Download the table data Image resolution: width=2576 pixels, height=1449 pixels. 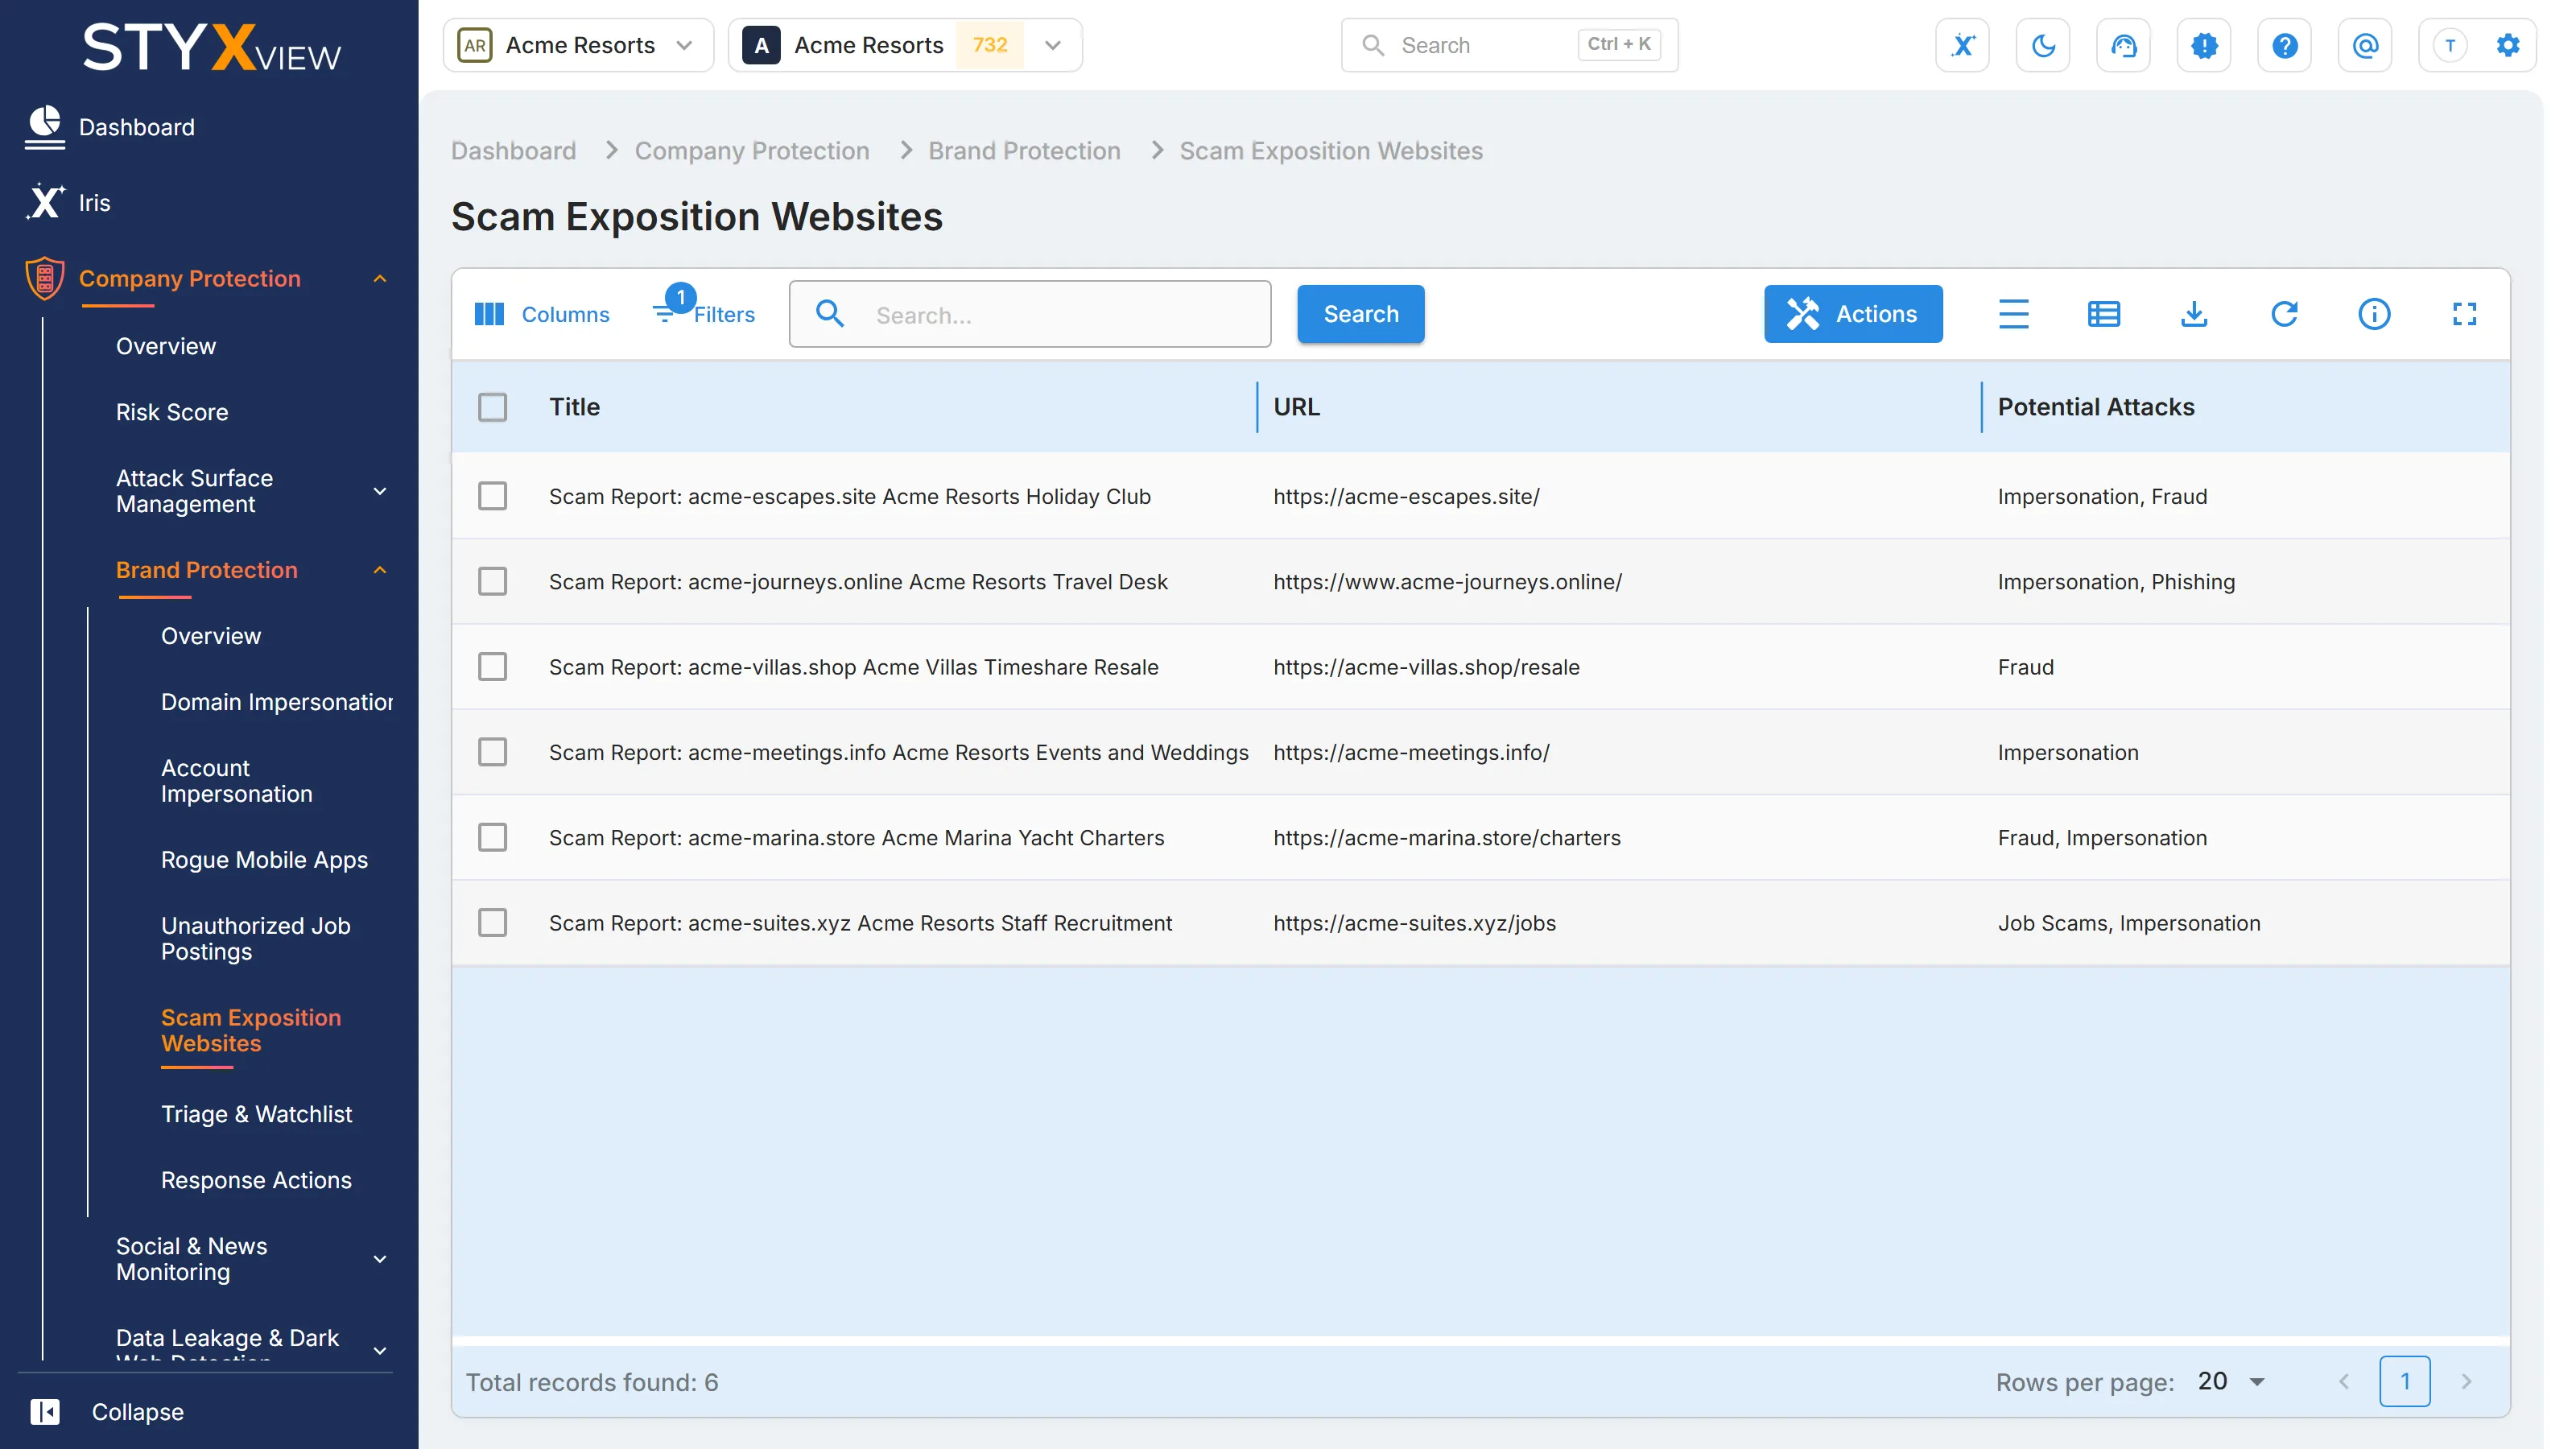pyautogui.click(x=2194, y=314)
